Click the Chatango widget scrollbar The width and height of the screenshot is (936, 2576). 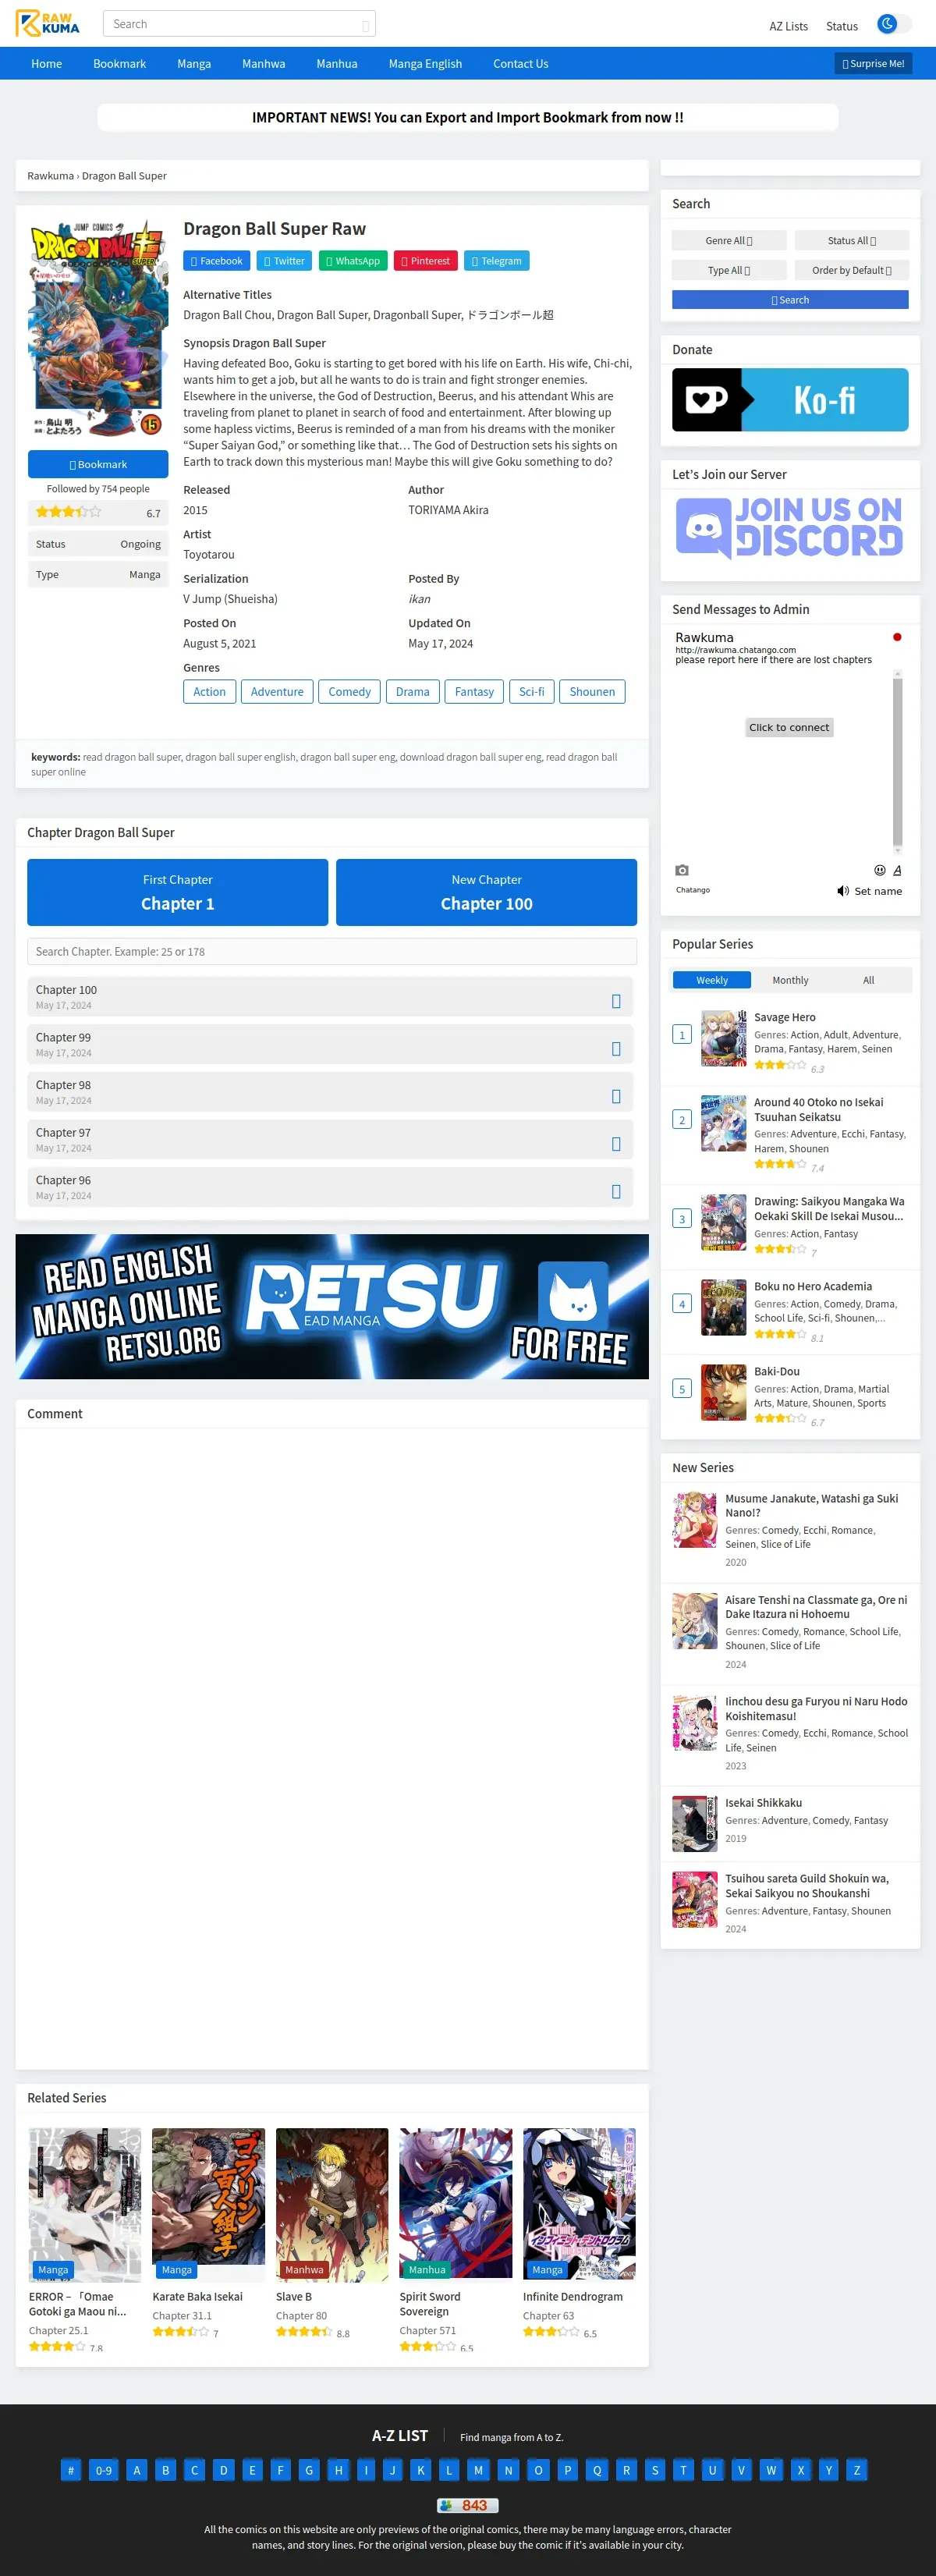[897, 762]
